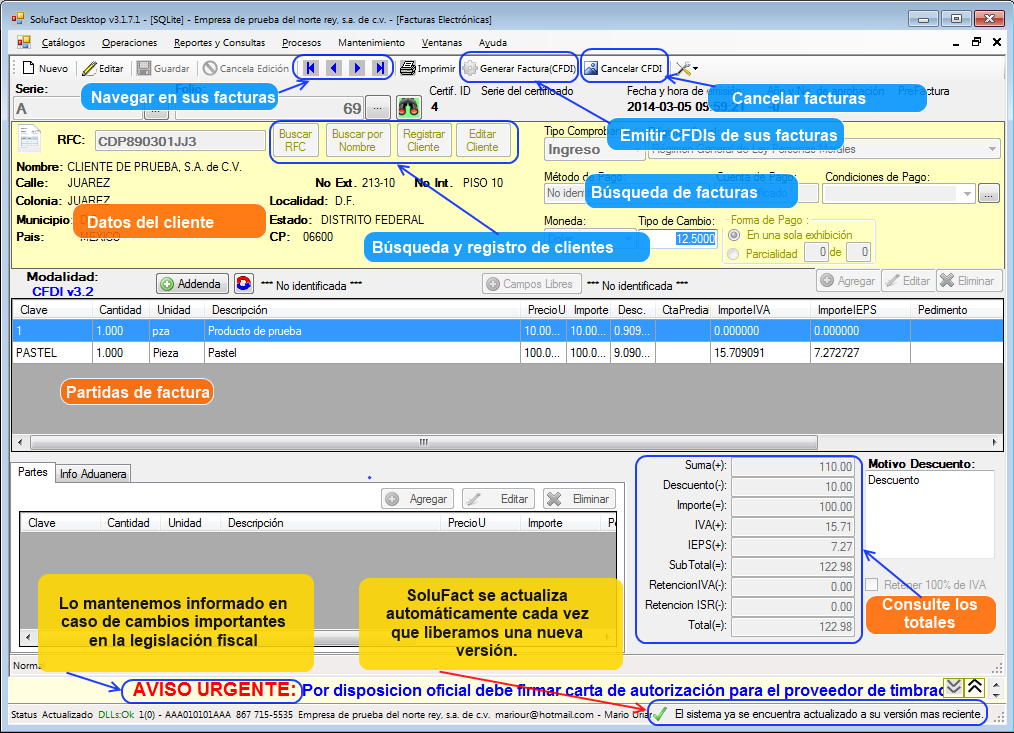Click the Nuevo new-invoice icon
Viewport: 1014px width, 733px height.
28,68
